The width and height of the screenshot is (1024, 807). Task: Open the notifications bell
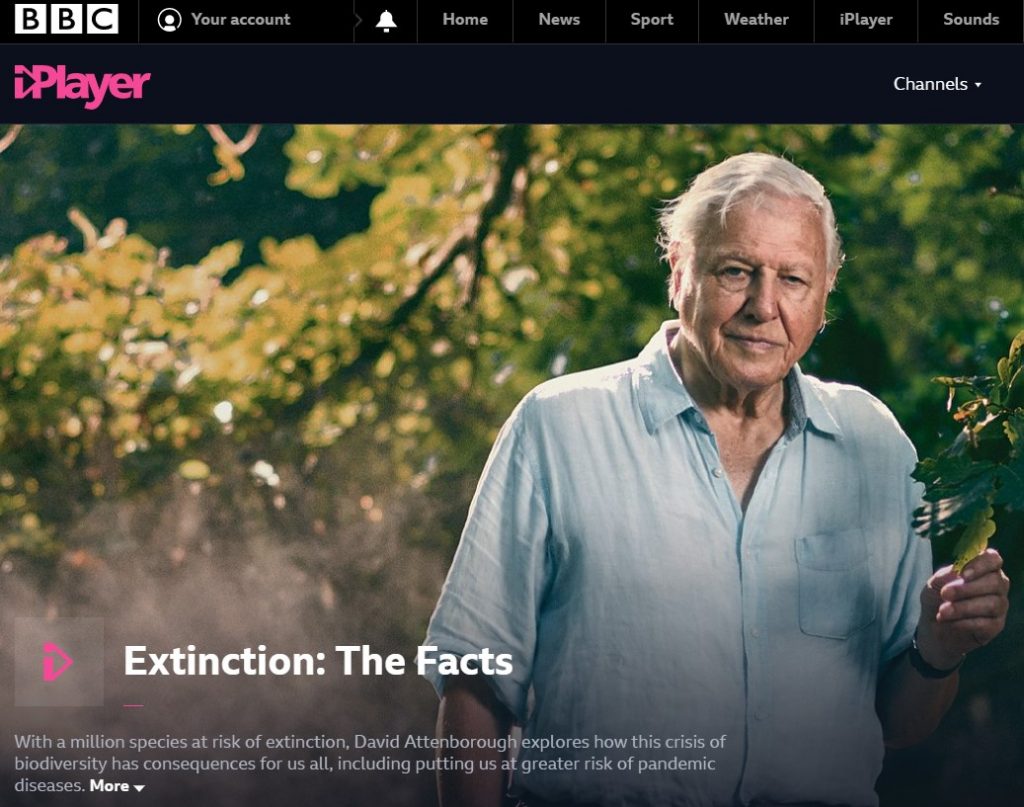coord(386,21)
